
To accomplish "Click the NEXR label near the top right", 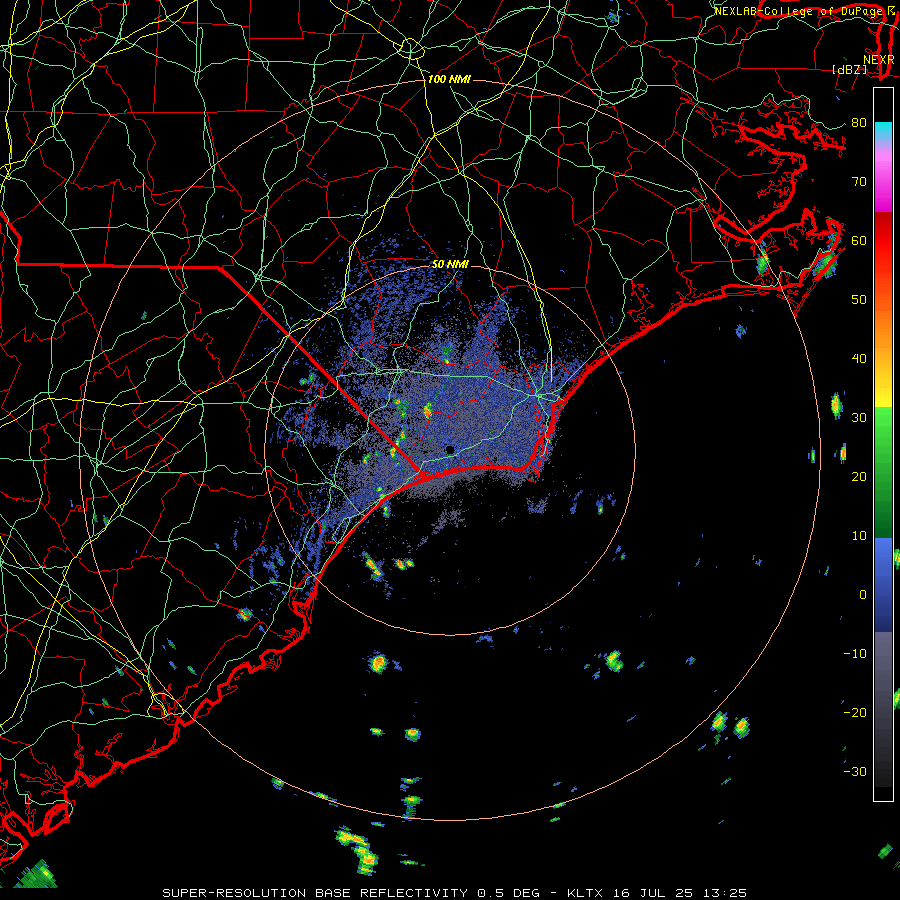I will 879,60.
